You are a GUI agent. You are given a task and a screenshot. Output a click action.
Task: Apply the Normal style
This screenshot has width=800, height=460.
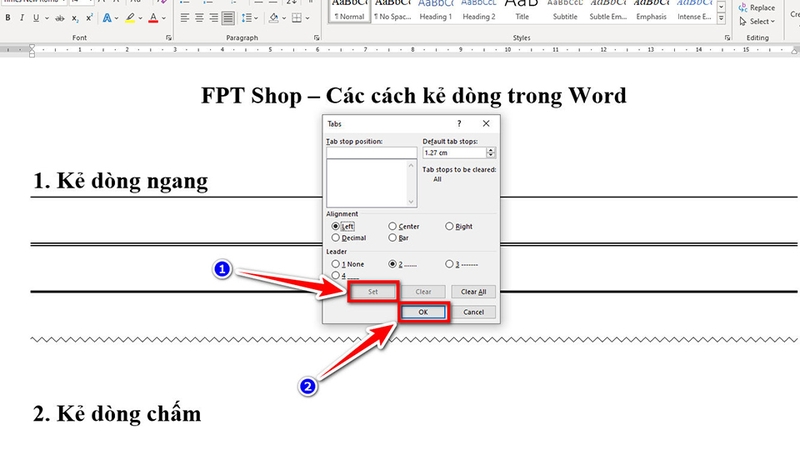(x=349, y=11)
